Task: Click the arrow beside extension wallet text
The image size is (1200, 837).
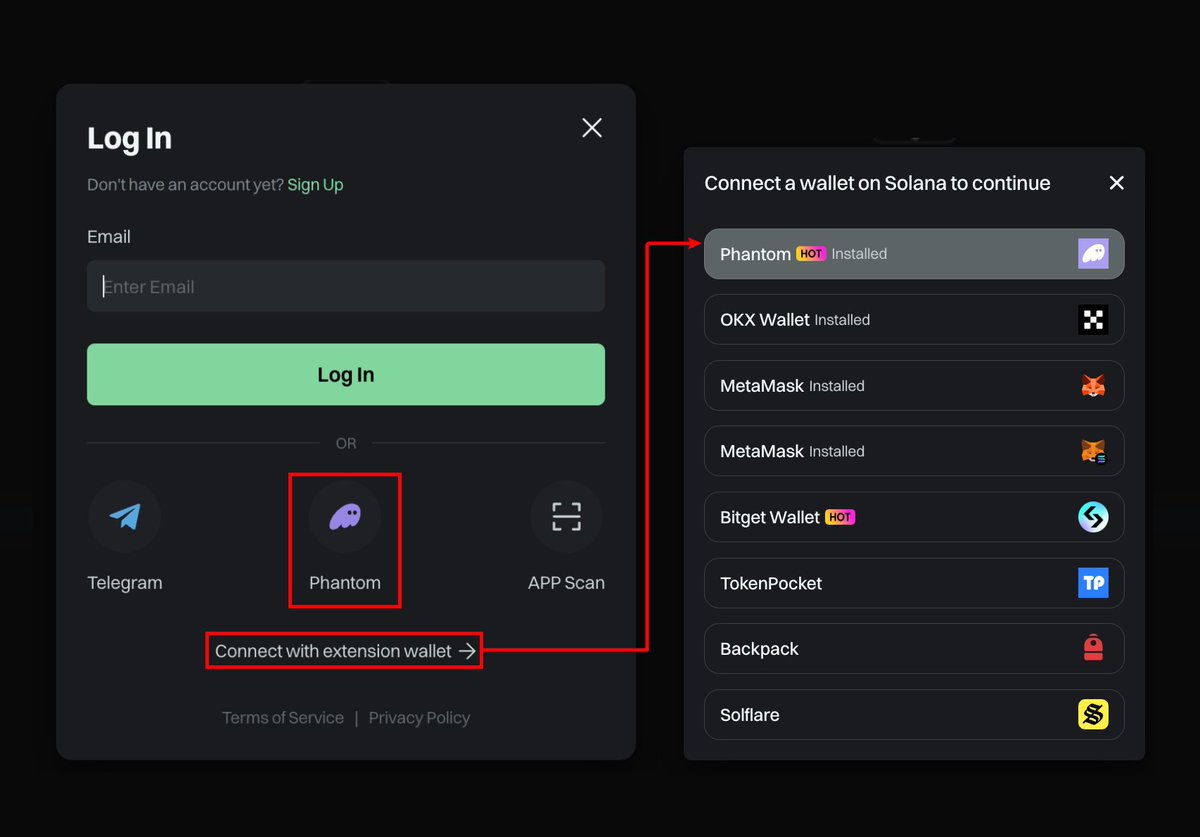Action: coord(467,651)
